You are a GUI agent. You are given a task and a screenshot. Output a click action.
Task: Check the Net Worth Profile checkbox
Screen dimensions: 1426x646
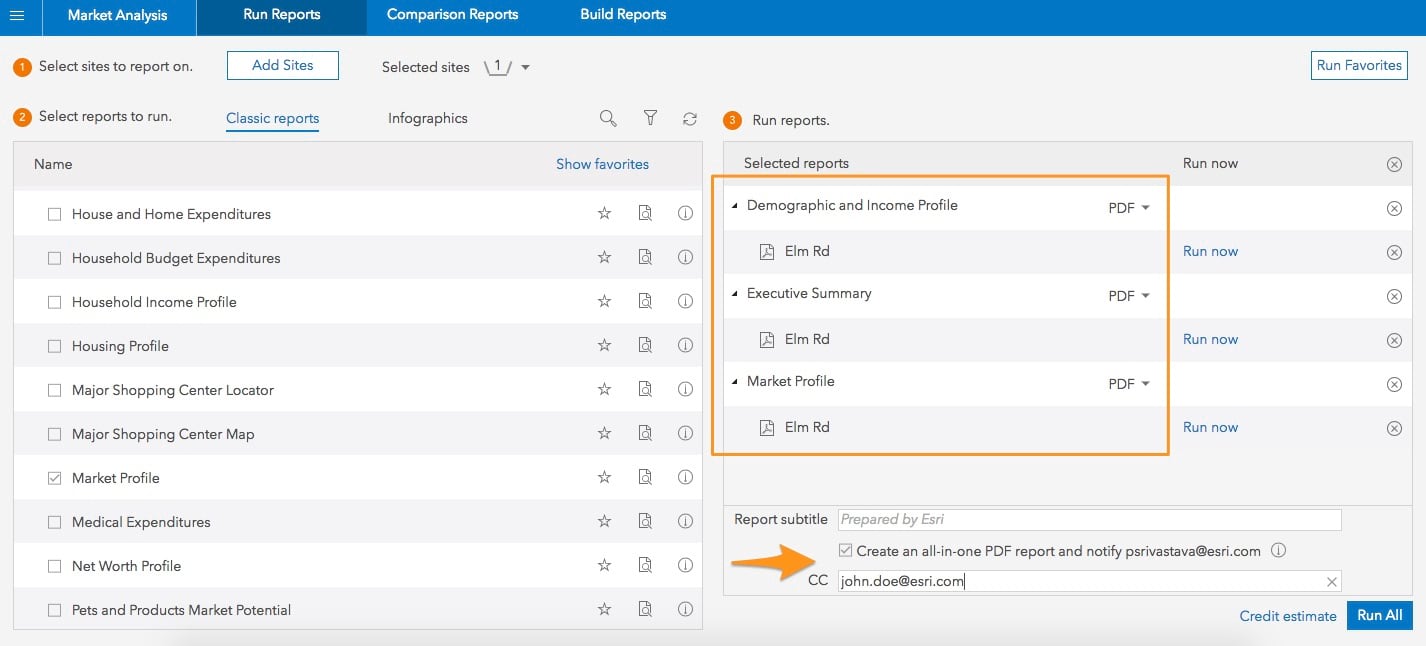click(x=55, y=566)
